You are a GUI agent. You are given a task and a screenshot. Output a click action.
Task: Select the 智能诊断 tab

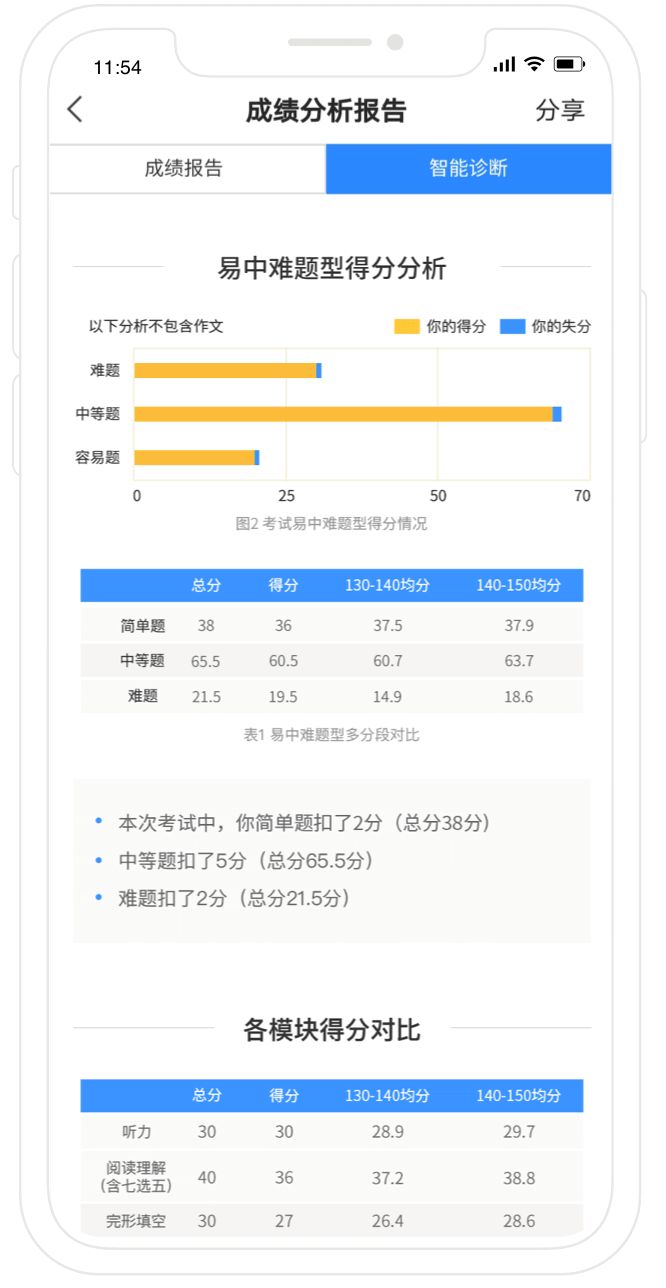(468, 168)
